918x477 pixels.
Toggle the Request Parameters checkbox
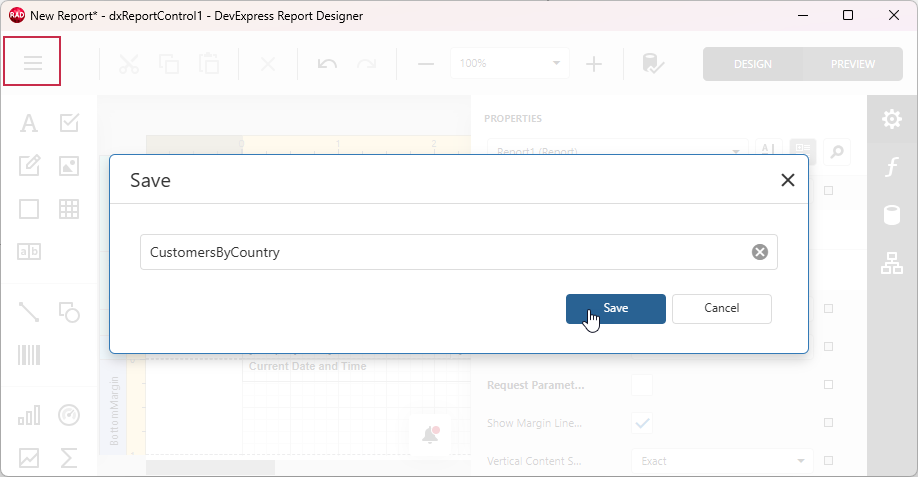pyautogui.click(x=642, y=385)
